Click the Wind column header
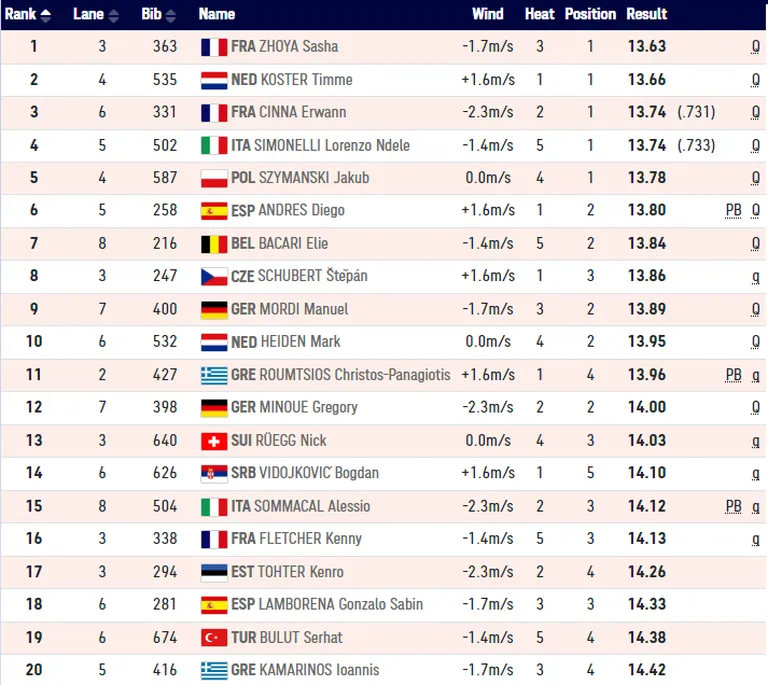Viewport: 768px width, 685px height. (487, 14)
